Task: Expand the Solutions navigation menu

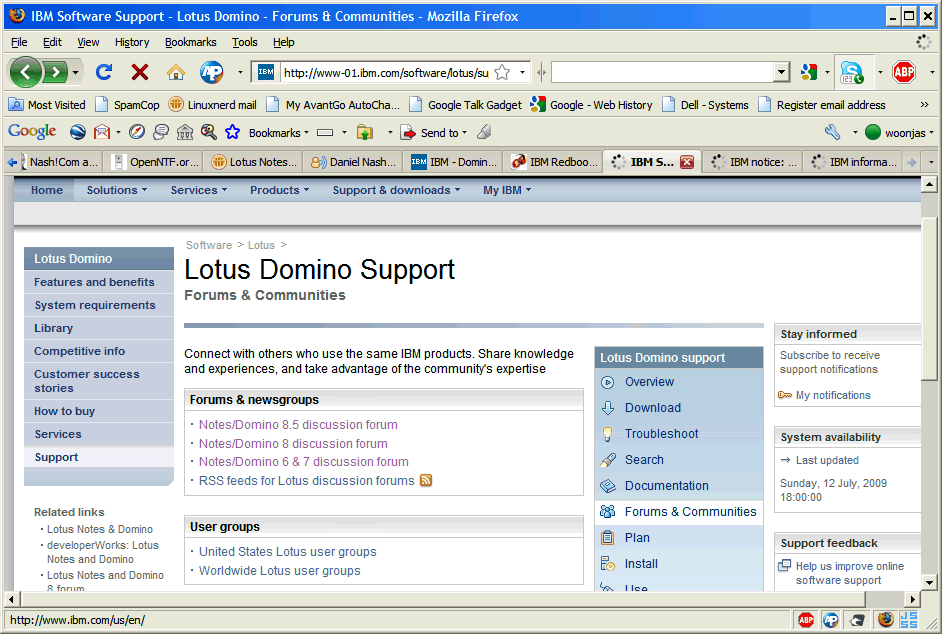Action: 117,190
